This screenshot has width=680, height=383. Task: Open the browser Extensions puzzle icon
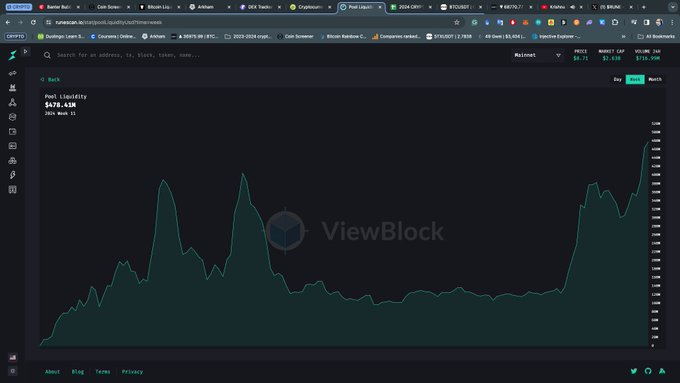tap(615, 22)
